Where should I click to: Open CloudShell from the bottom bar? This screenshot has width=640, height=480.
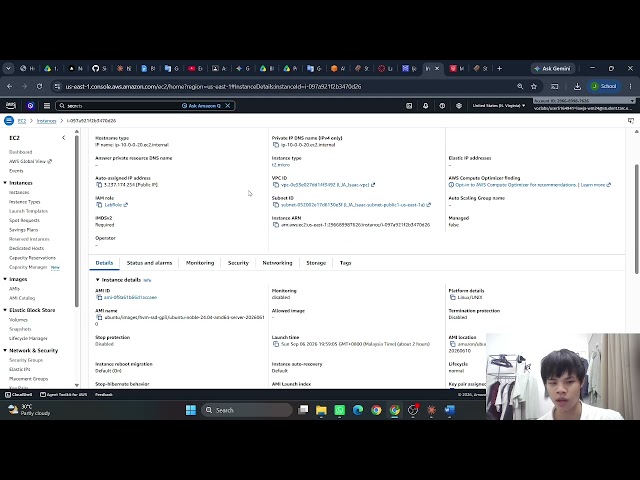point(18,395)
